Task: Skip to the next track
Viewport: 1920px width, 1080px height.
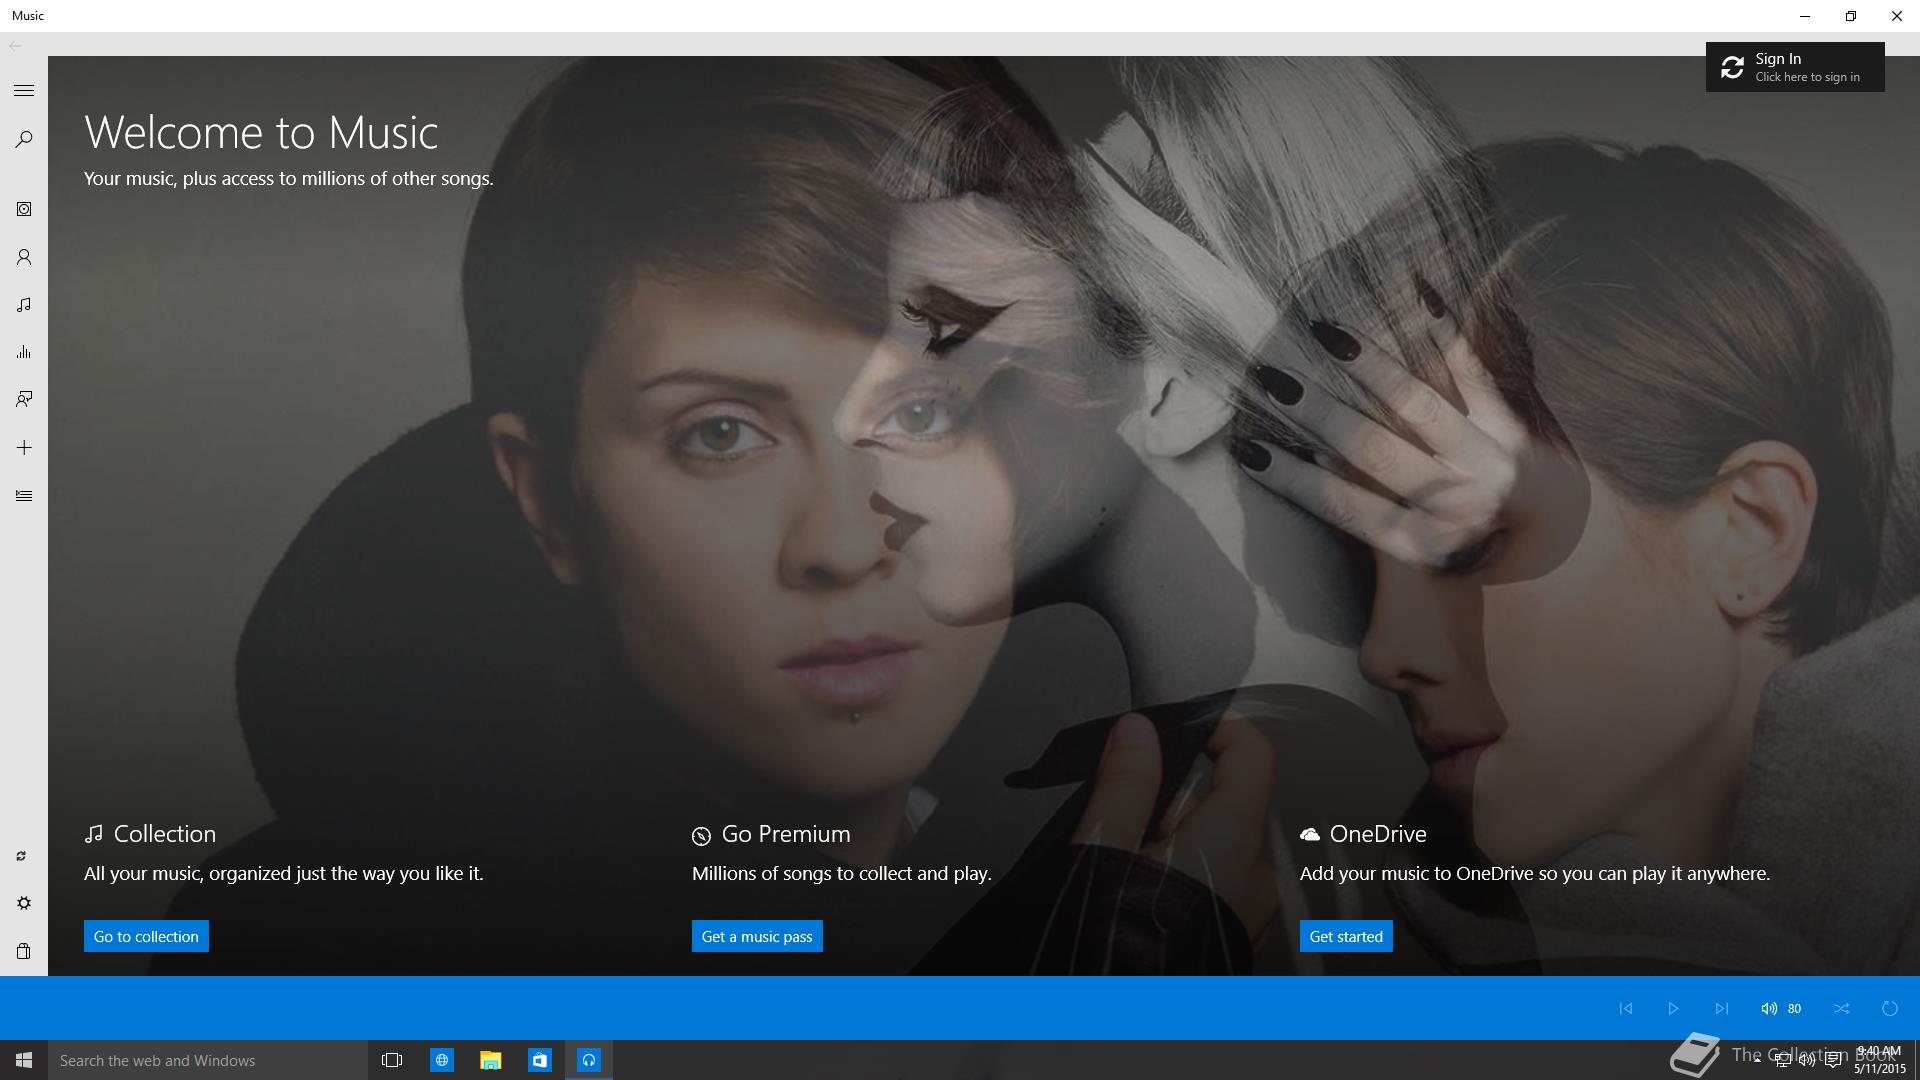Action: pyautogui.click(x=1721, y=1008)
